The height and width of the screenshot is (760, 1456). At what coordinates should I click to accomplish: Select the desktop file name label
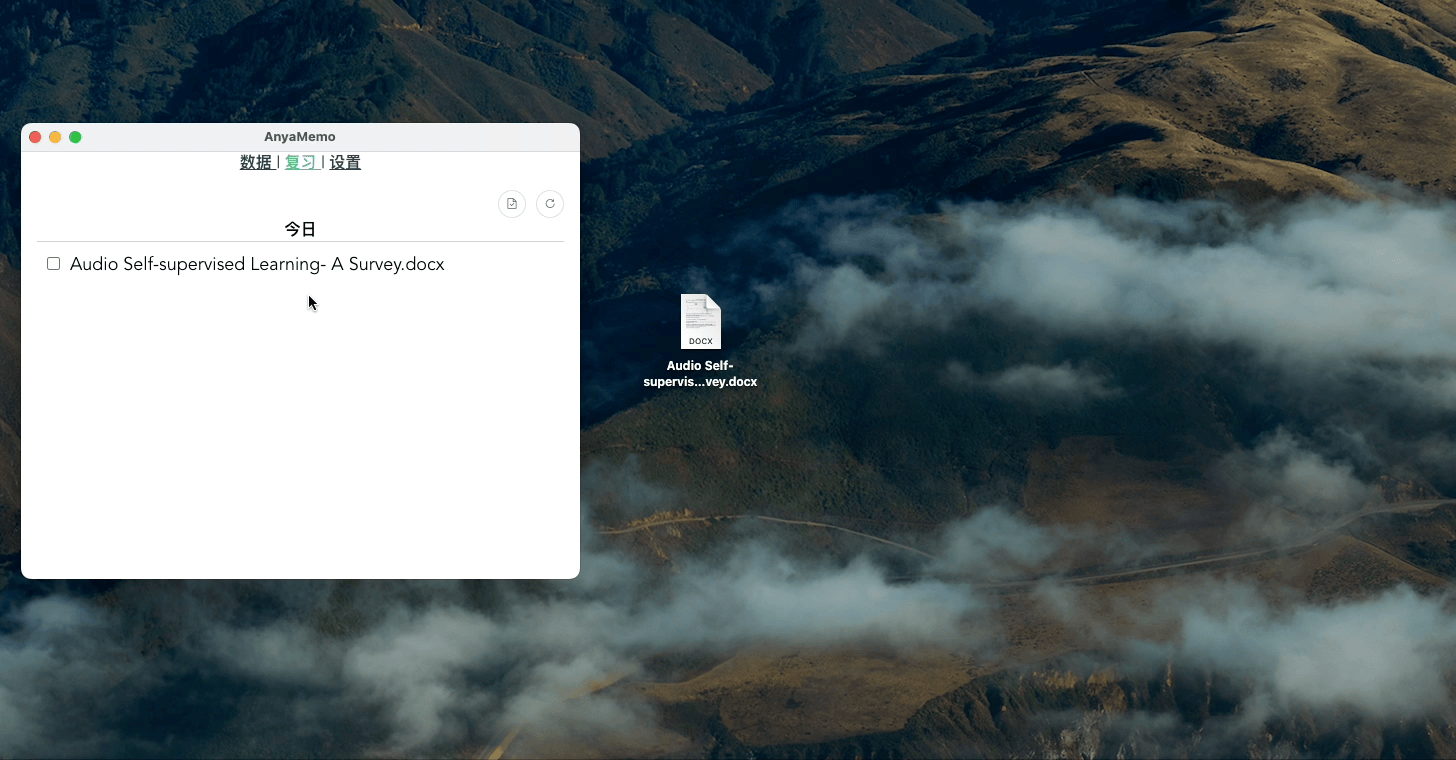pyautogui.click(x=700, y=374)
